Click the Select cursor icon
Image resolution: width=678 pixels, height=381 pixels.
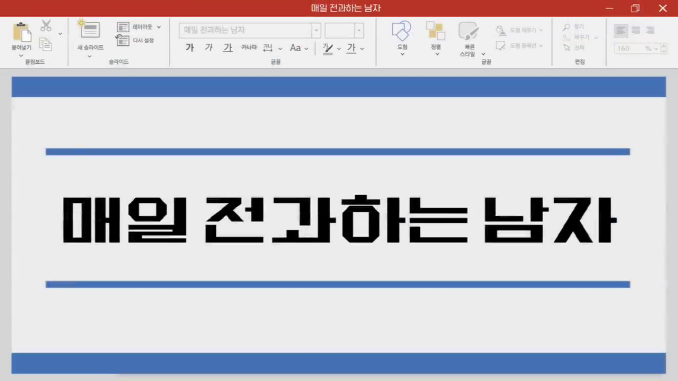566,48
